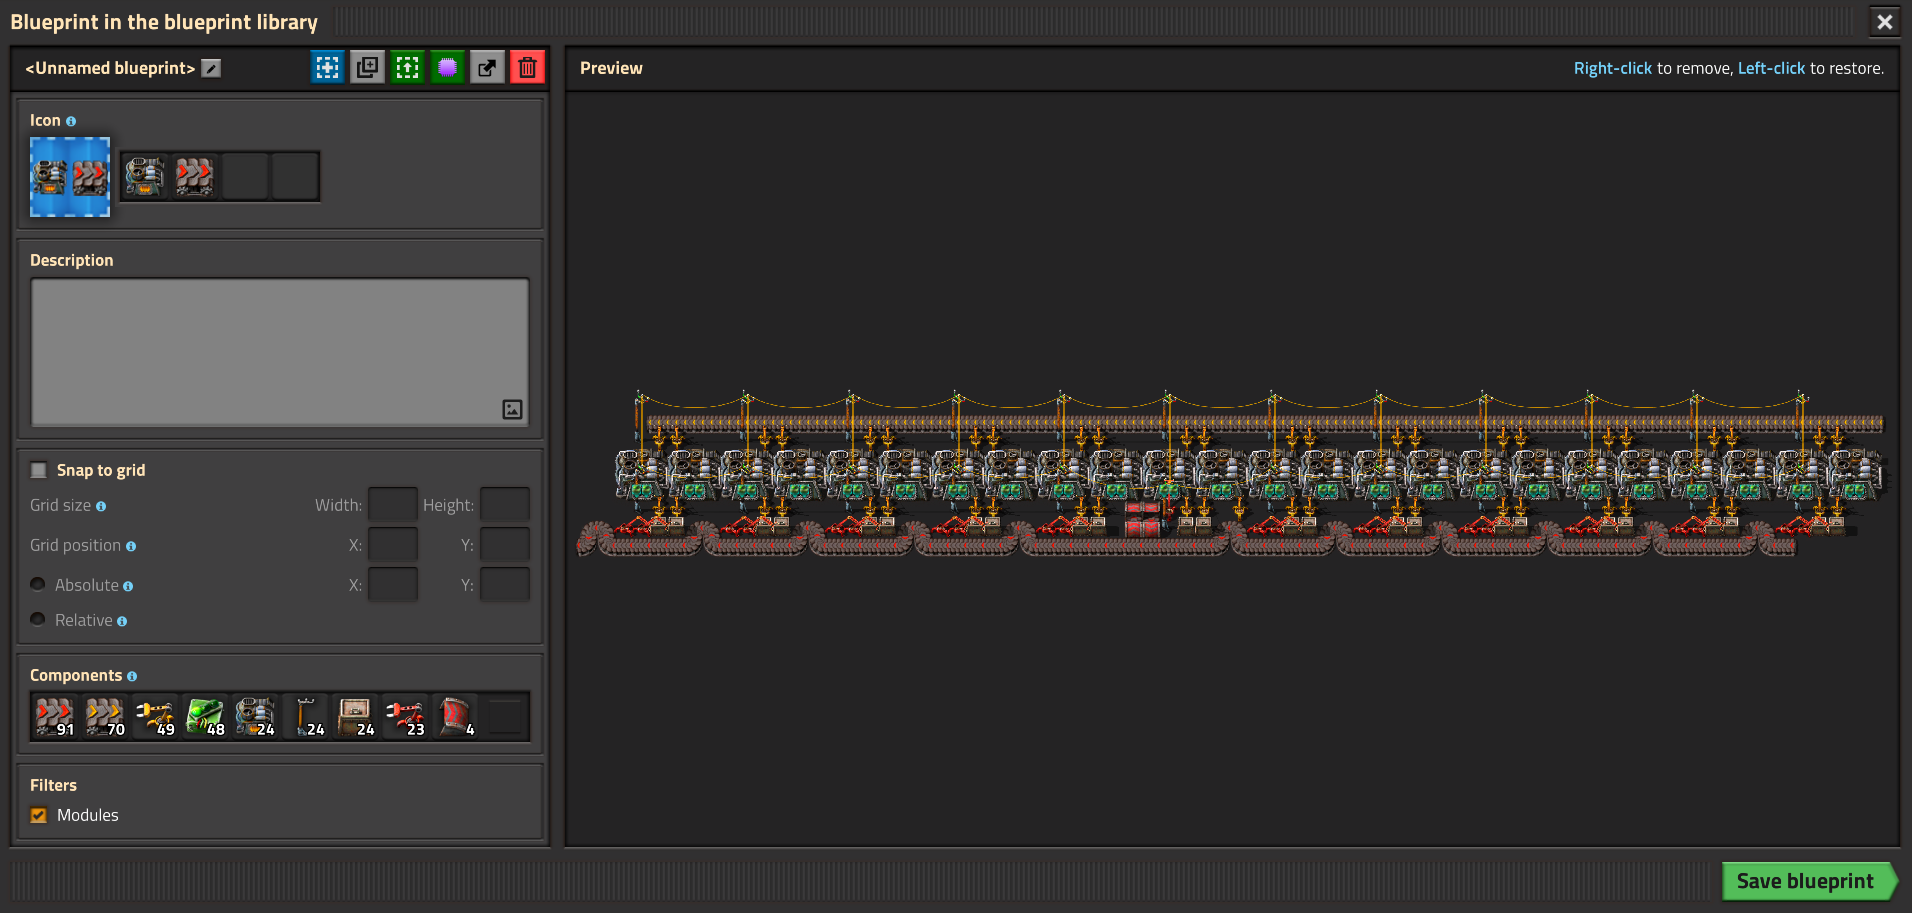Click the info icon next to Grid position
Viewport: 1912px width, 913px height.
tap(131, 546)
